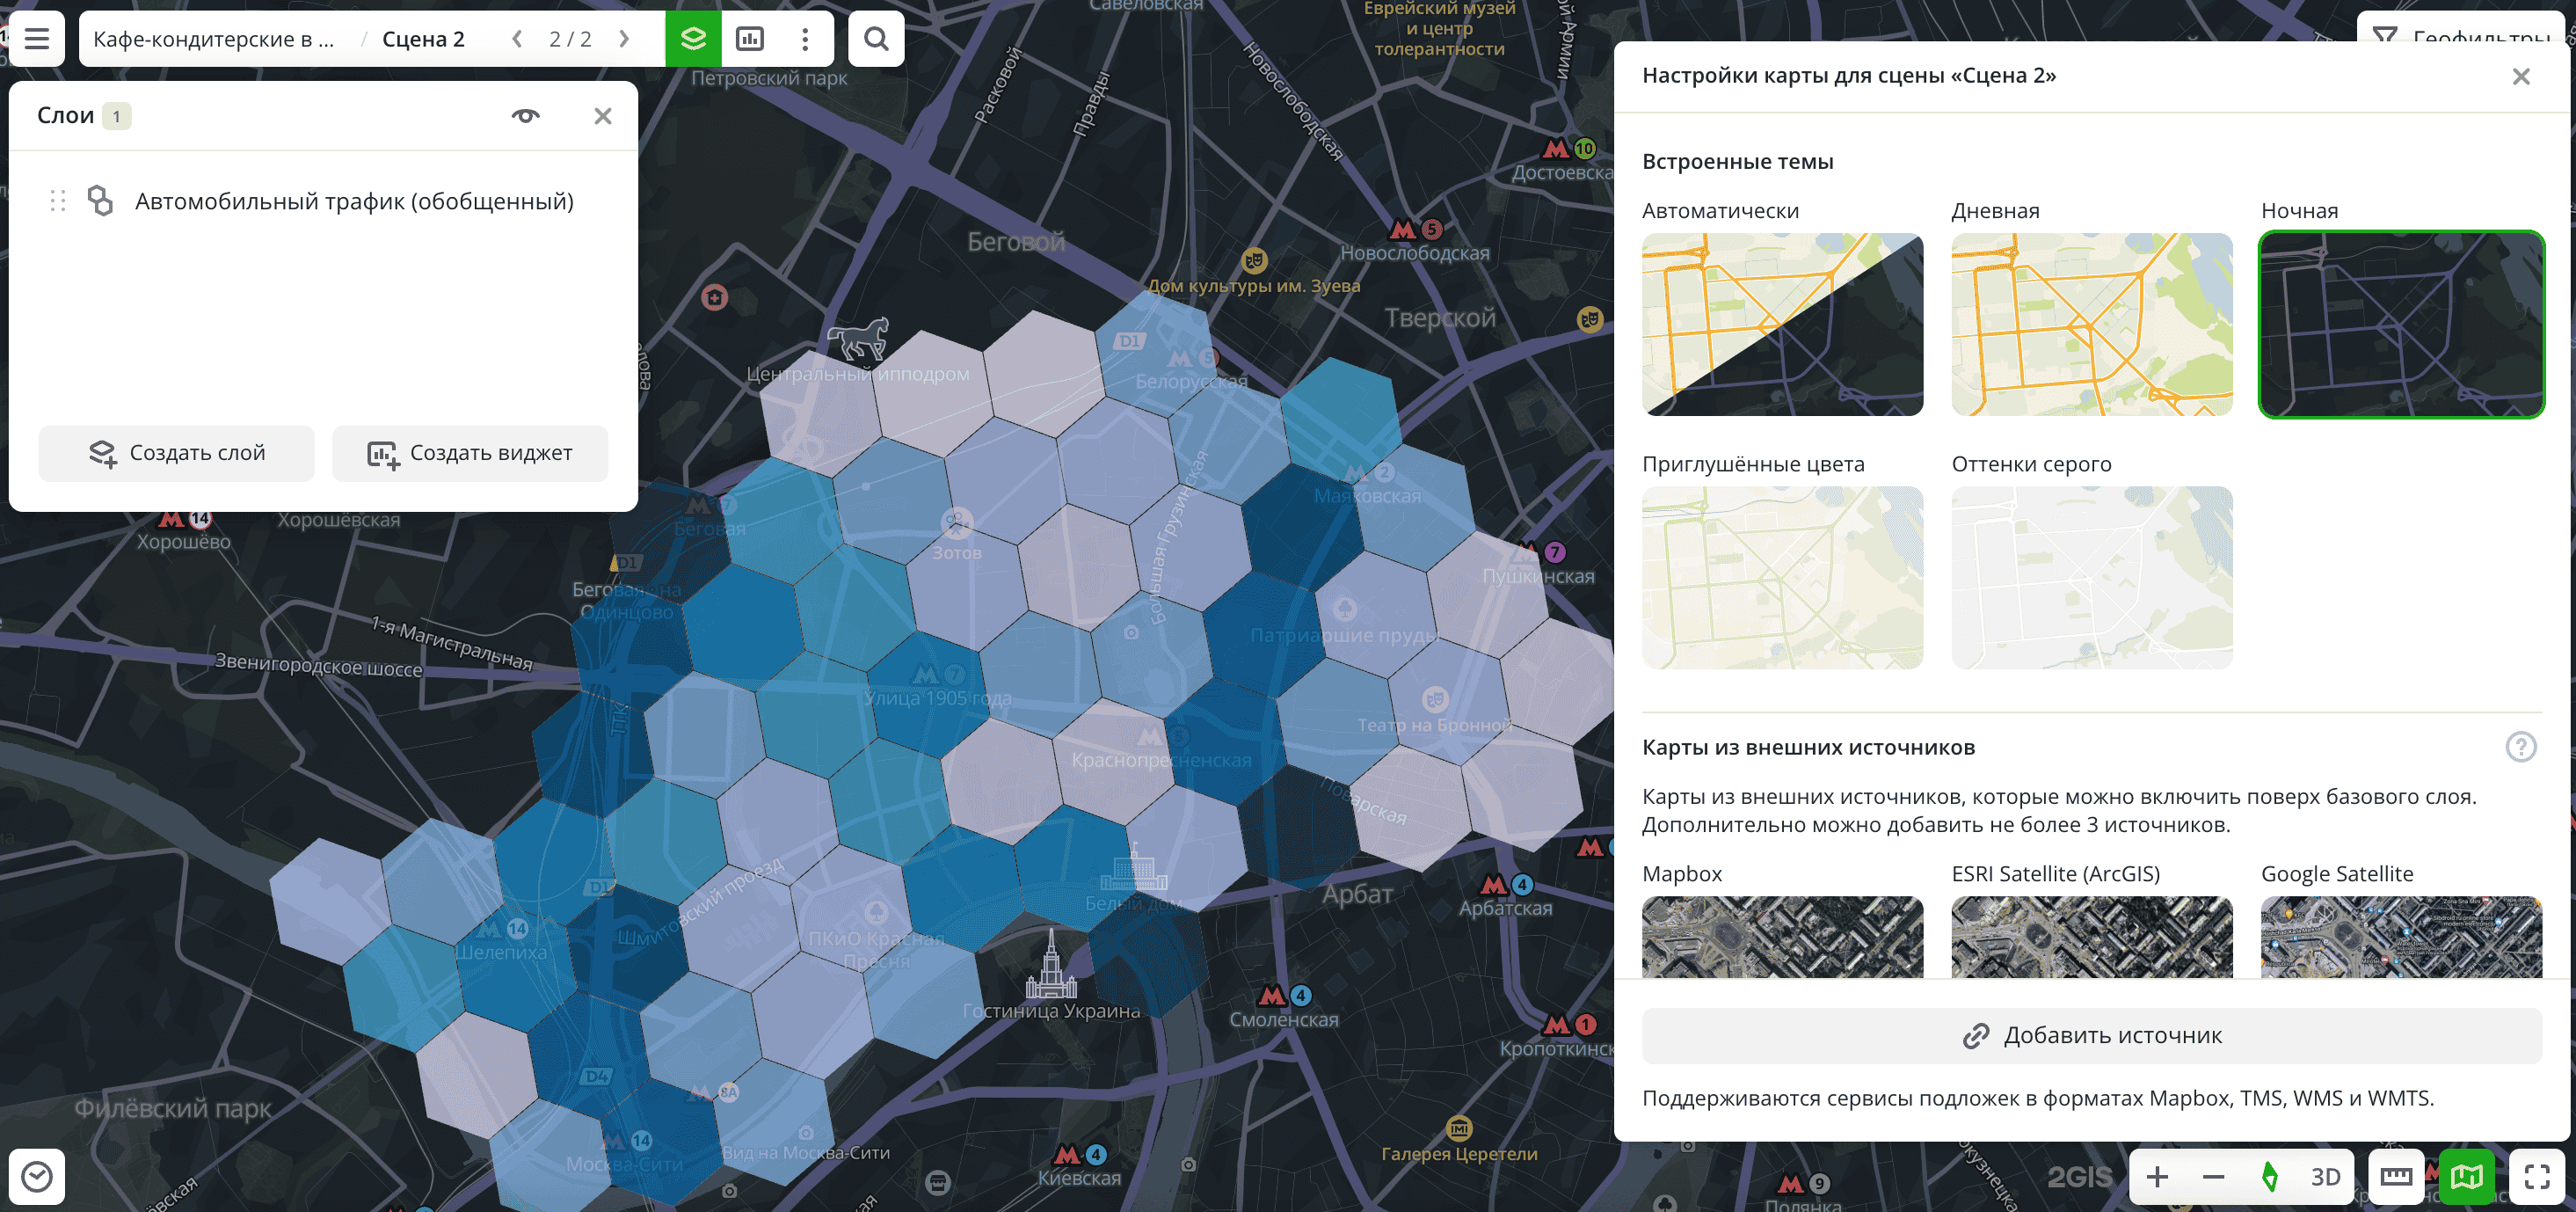Enter fullscreen map mode
Viewport: 2576px width, 1212px height.
2536,1176
